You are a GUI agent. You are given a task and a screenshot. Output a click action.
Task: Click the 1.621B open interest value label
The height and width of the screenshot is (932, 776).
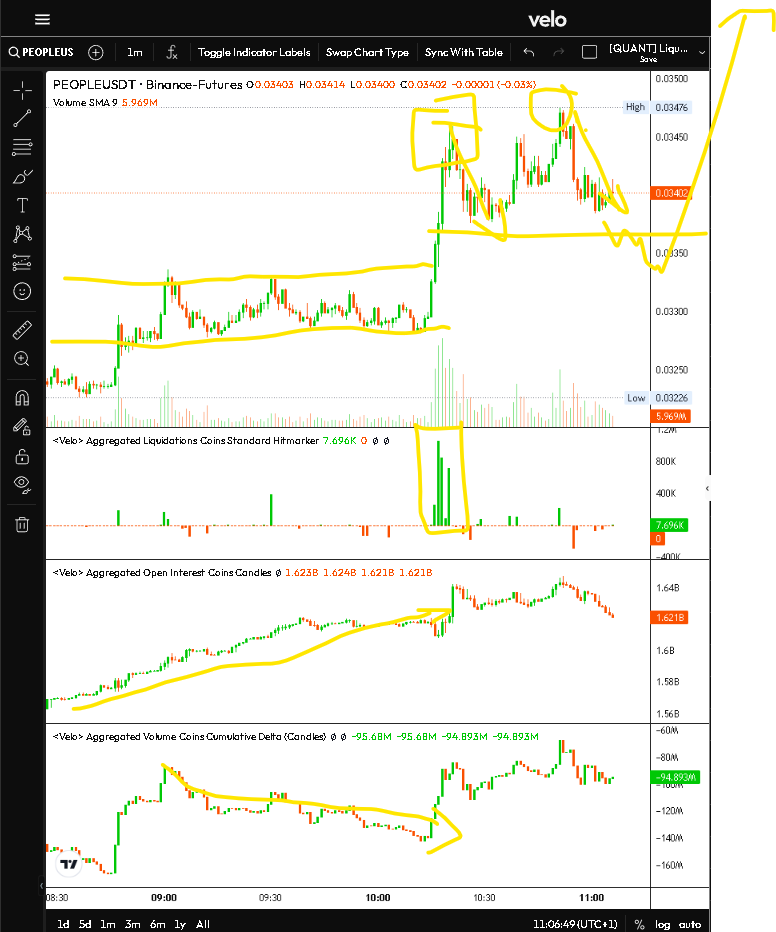(670, 618)
